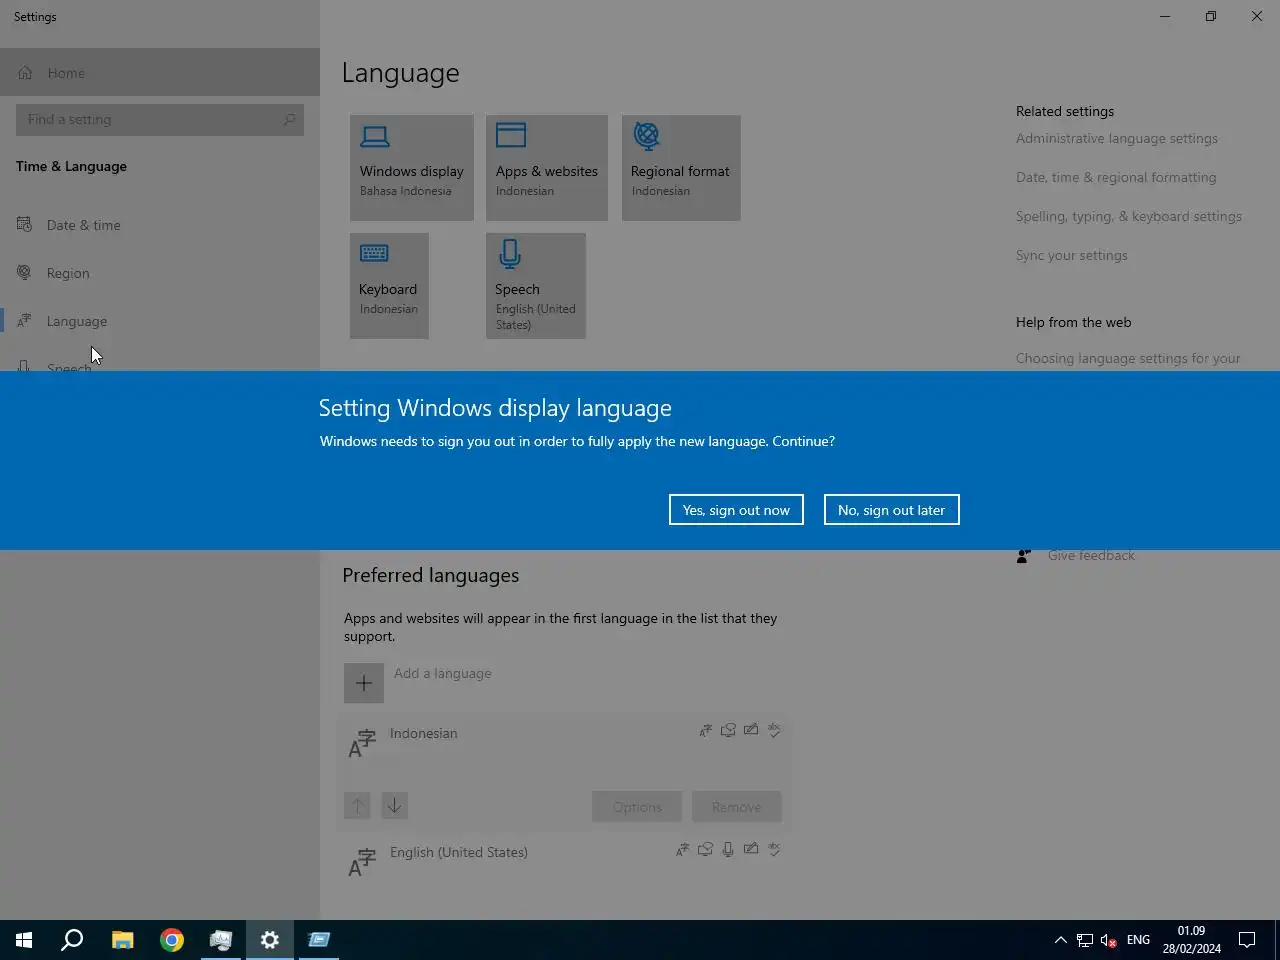Click the English language A-character icon
Image resolution: width=1280 pixels, height=960 pixels.
click(362, 862)
